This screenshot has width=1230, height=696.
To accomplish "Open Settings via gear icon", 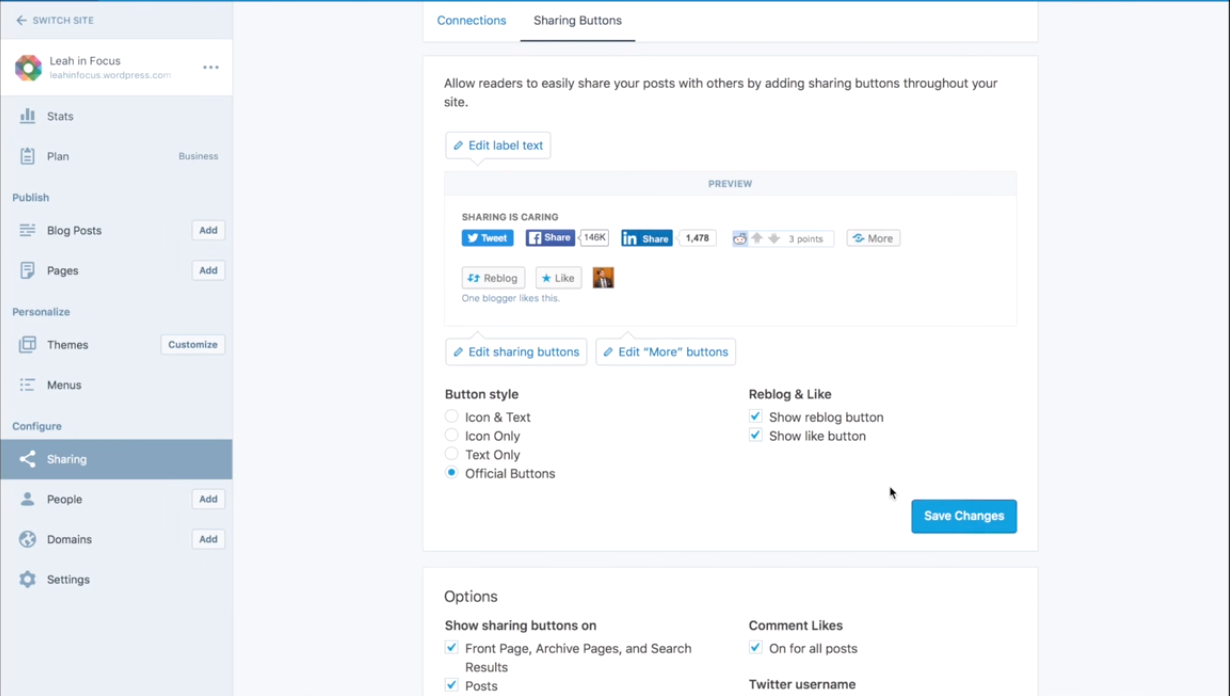I will 27,579.
